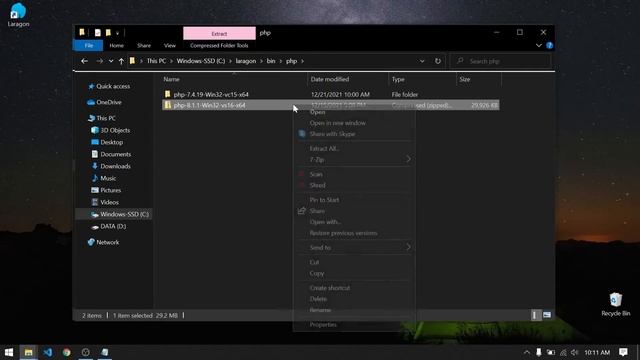The height and width of the screenshot is (360, 640).
Task: Click the New folder icon in title bar
Action: pos(108,33)
